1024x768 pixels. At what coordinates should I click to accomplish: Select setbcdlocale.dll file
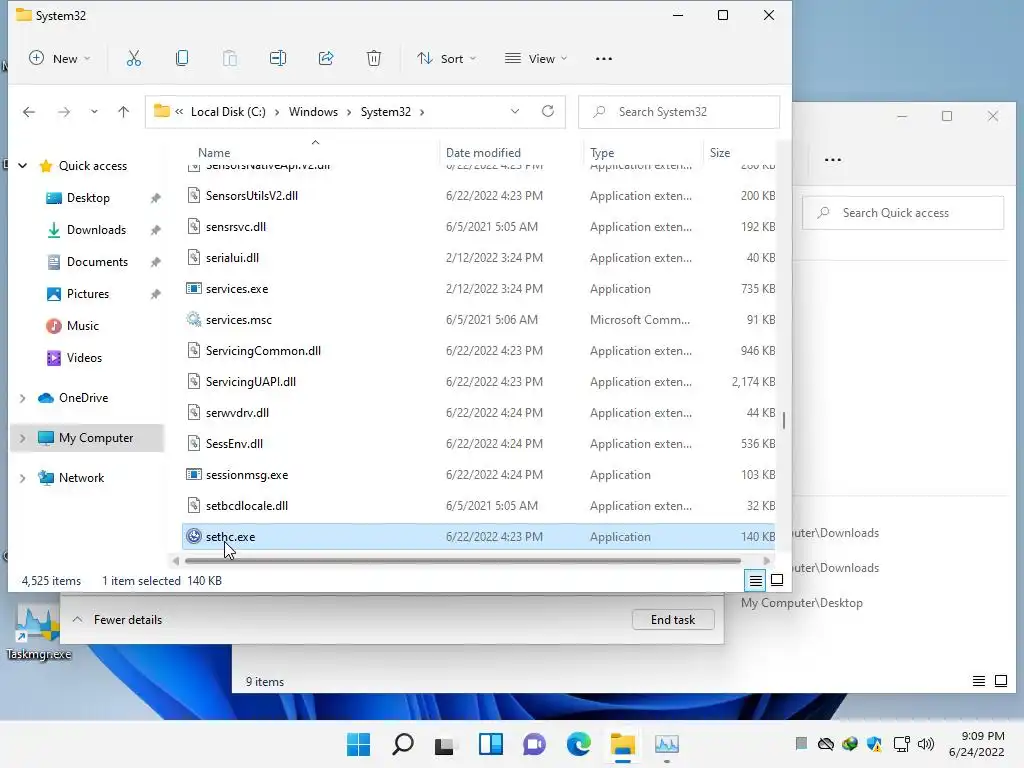point(479,505)
